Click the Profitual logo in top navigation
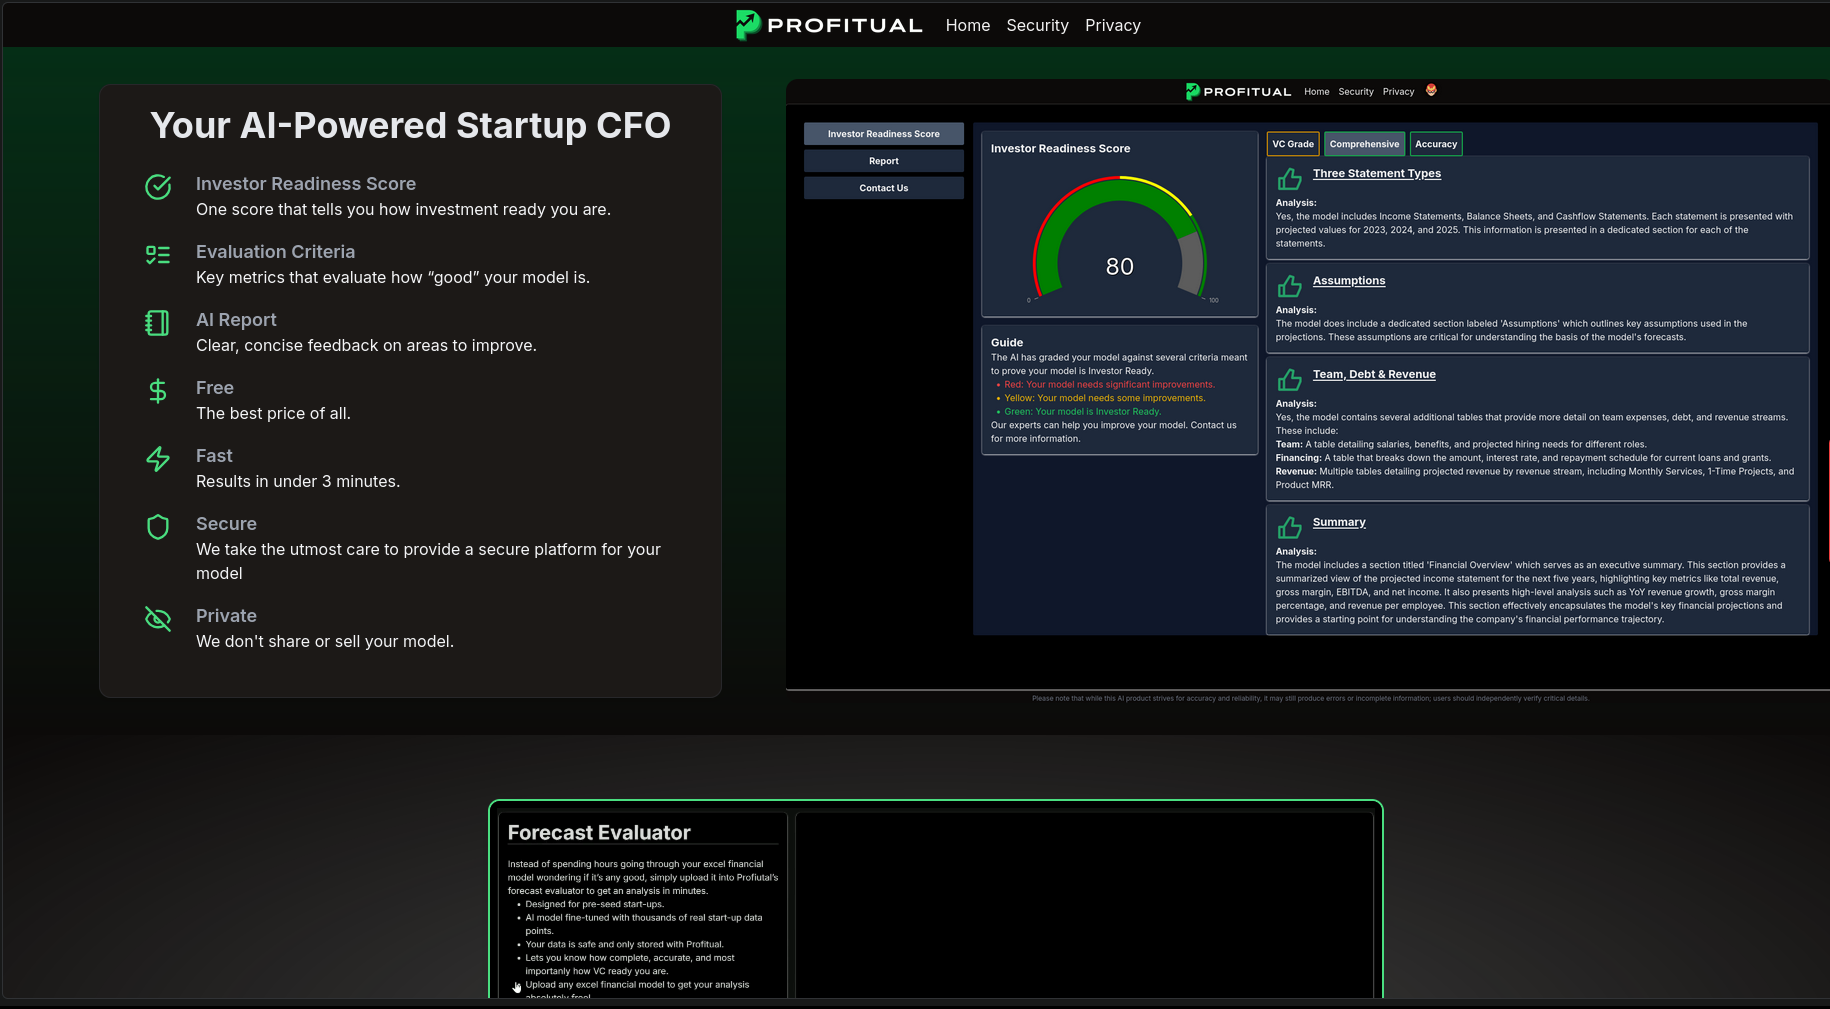The image size is (1830, 1009). tap(829, 25)
